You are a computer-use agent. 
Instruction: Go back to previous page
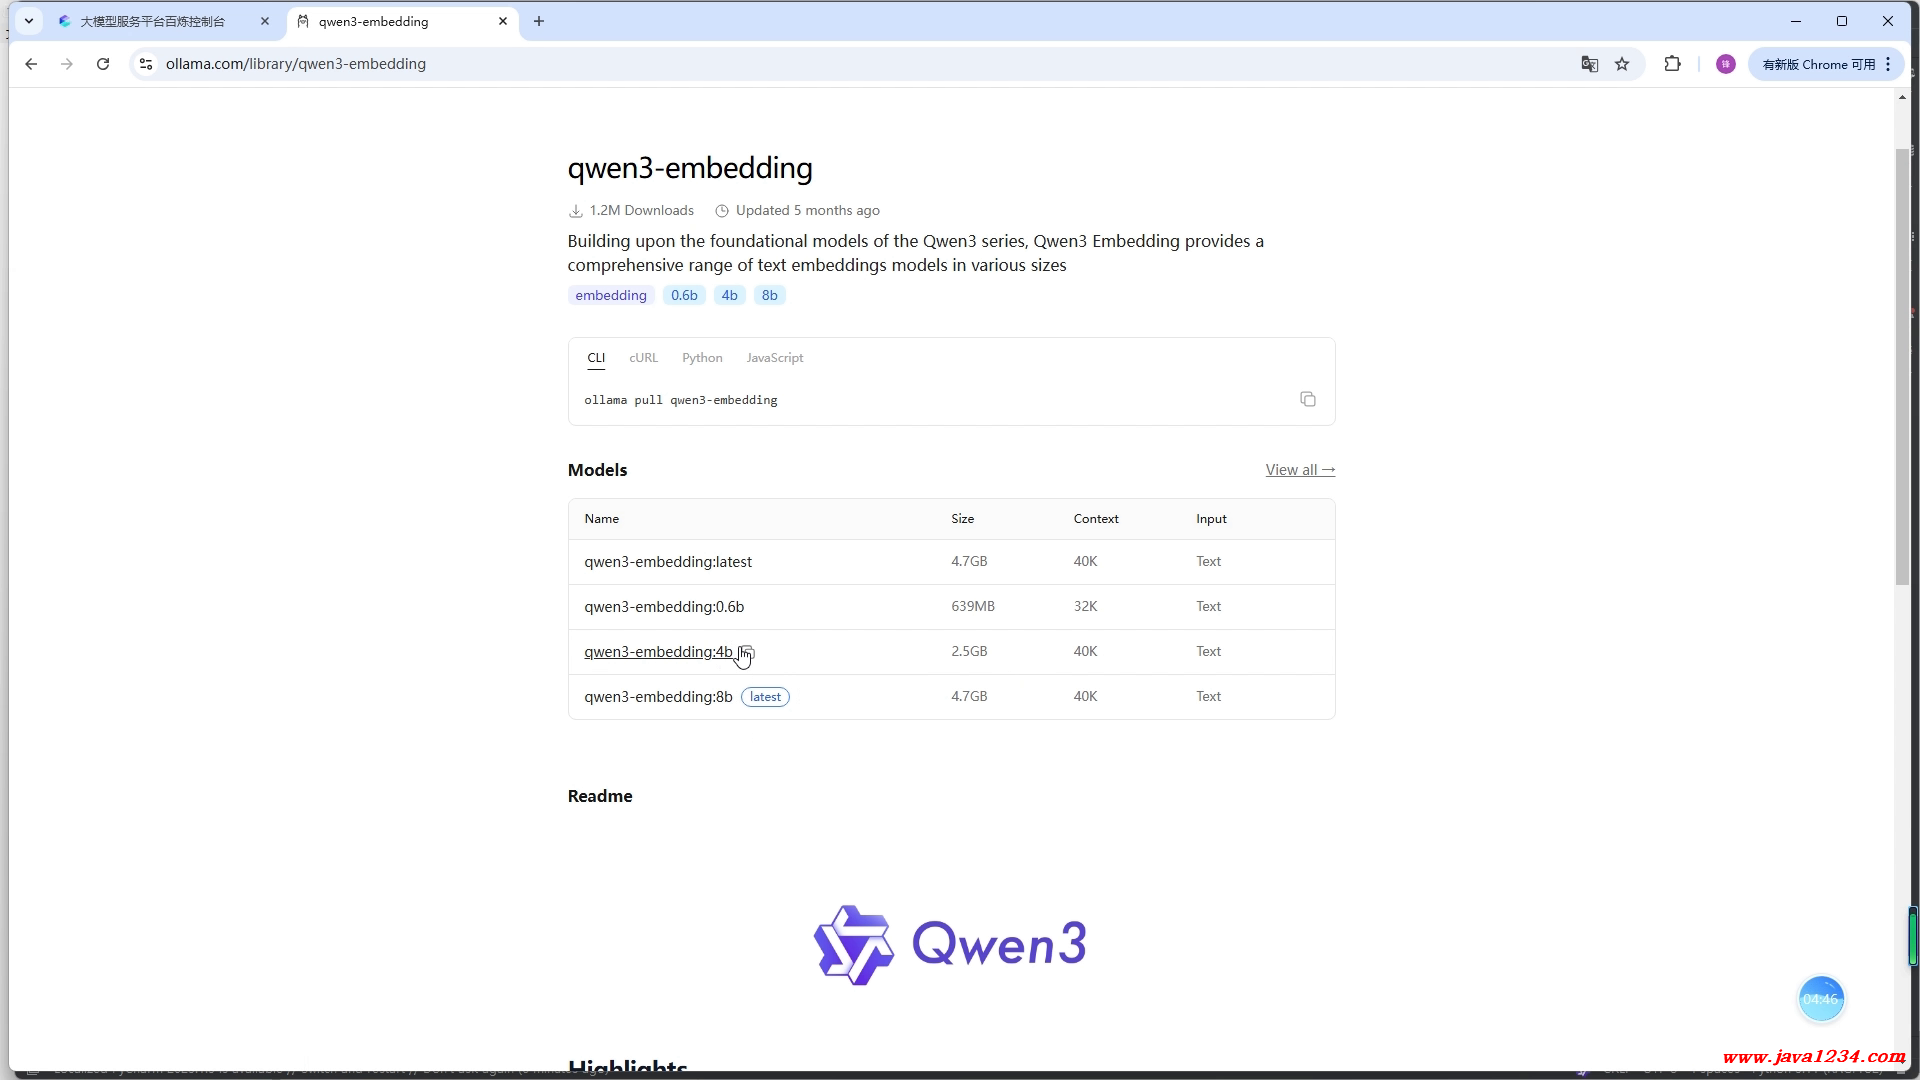pyautogui.click(x=31, y=64)
